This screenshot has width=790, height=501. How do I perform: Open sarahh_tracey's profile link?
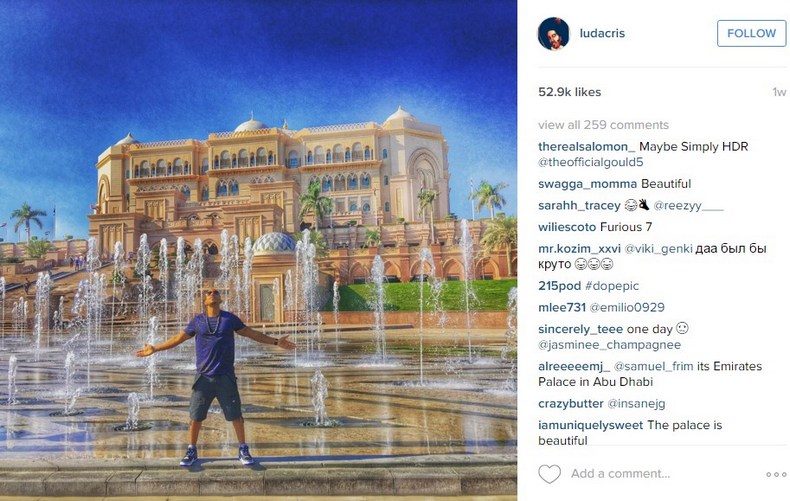(x=579, y=206)
